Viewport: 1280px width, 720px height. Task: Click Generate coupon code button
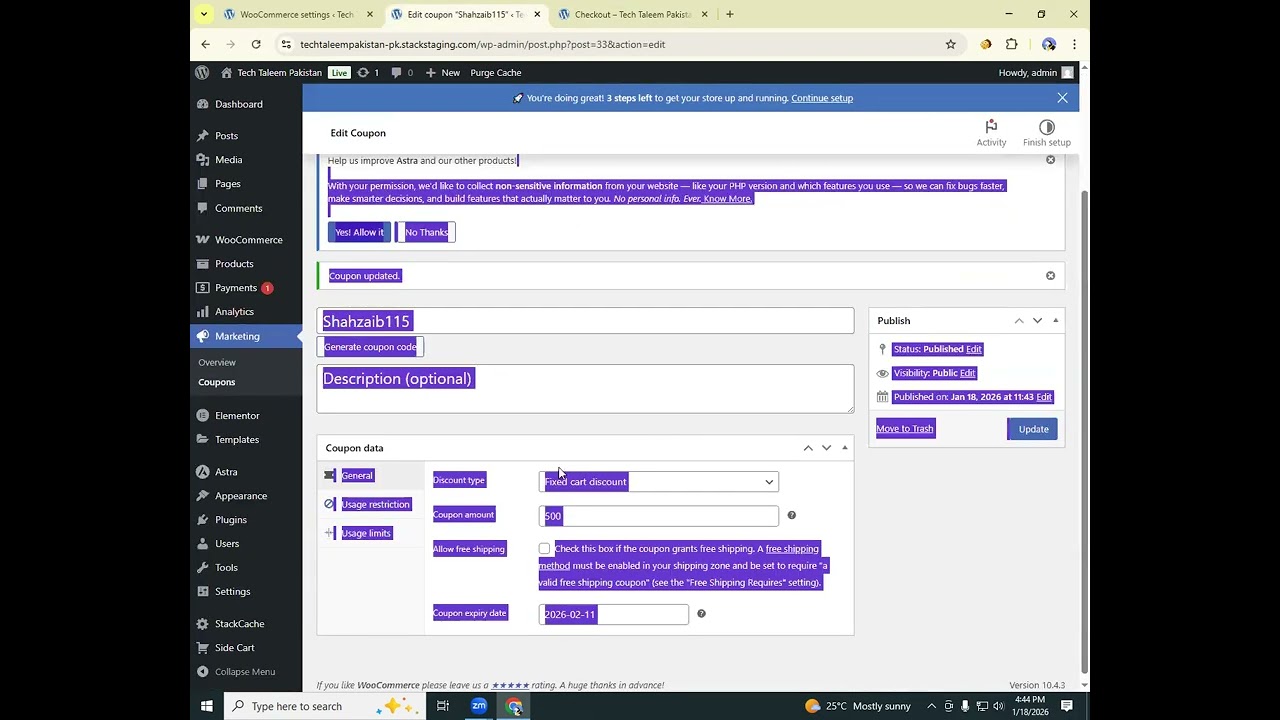click(370, 347)
